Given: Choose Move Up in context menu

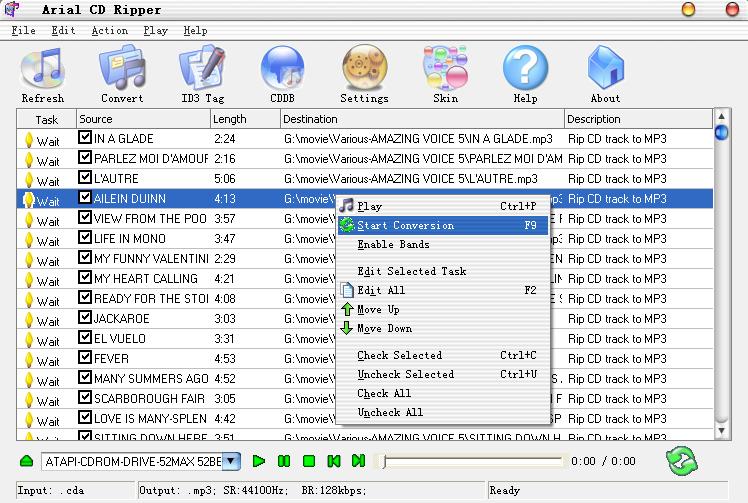Looking at the screenshot, I should click(x=443, y=309).
